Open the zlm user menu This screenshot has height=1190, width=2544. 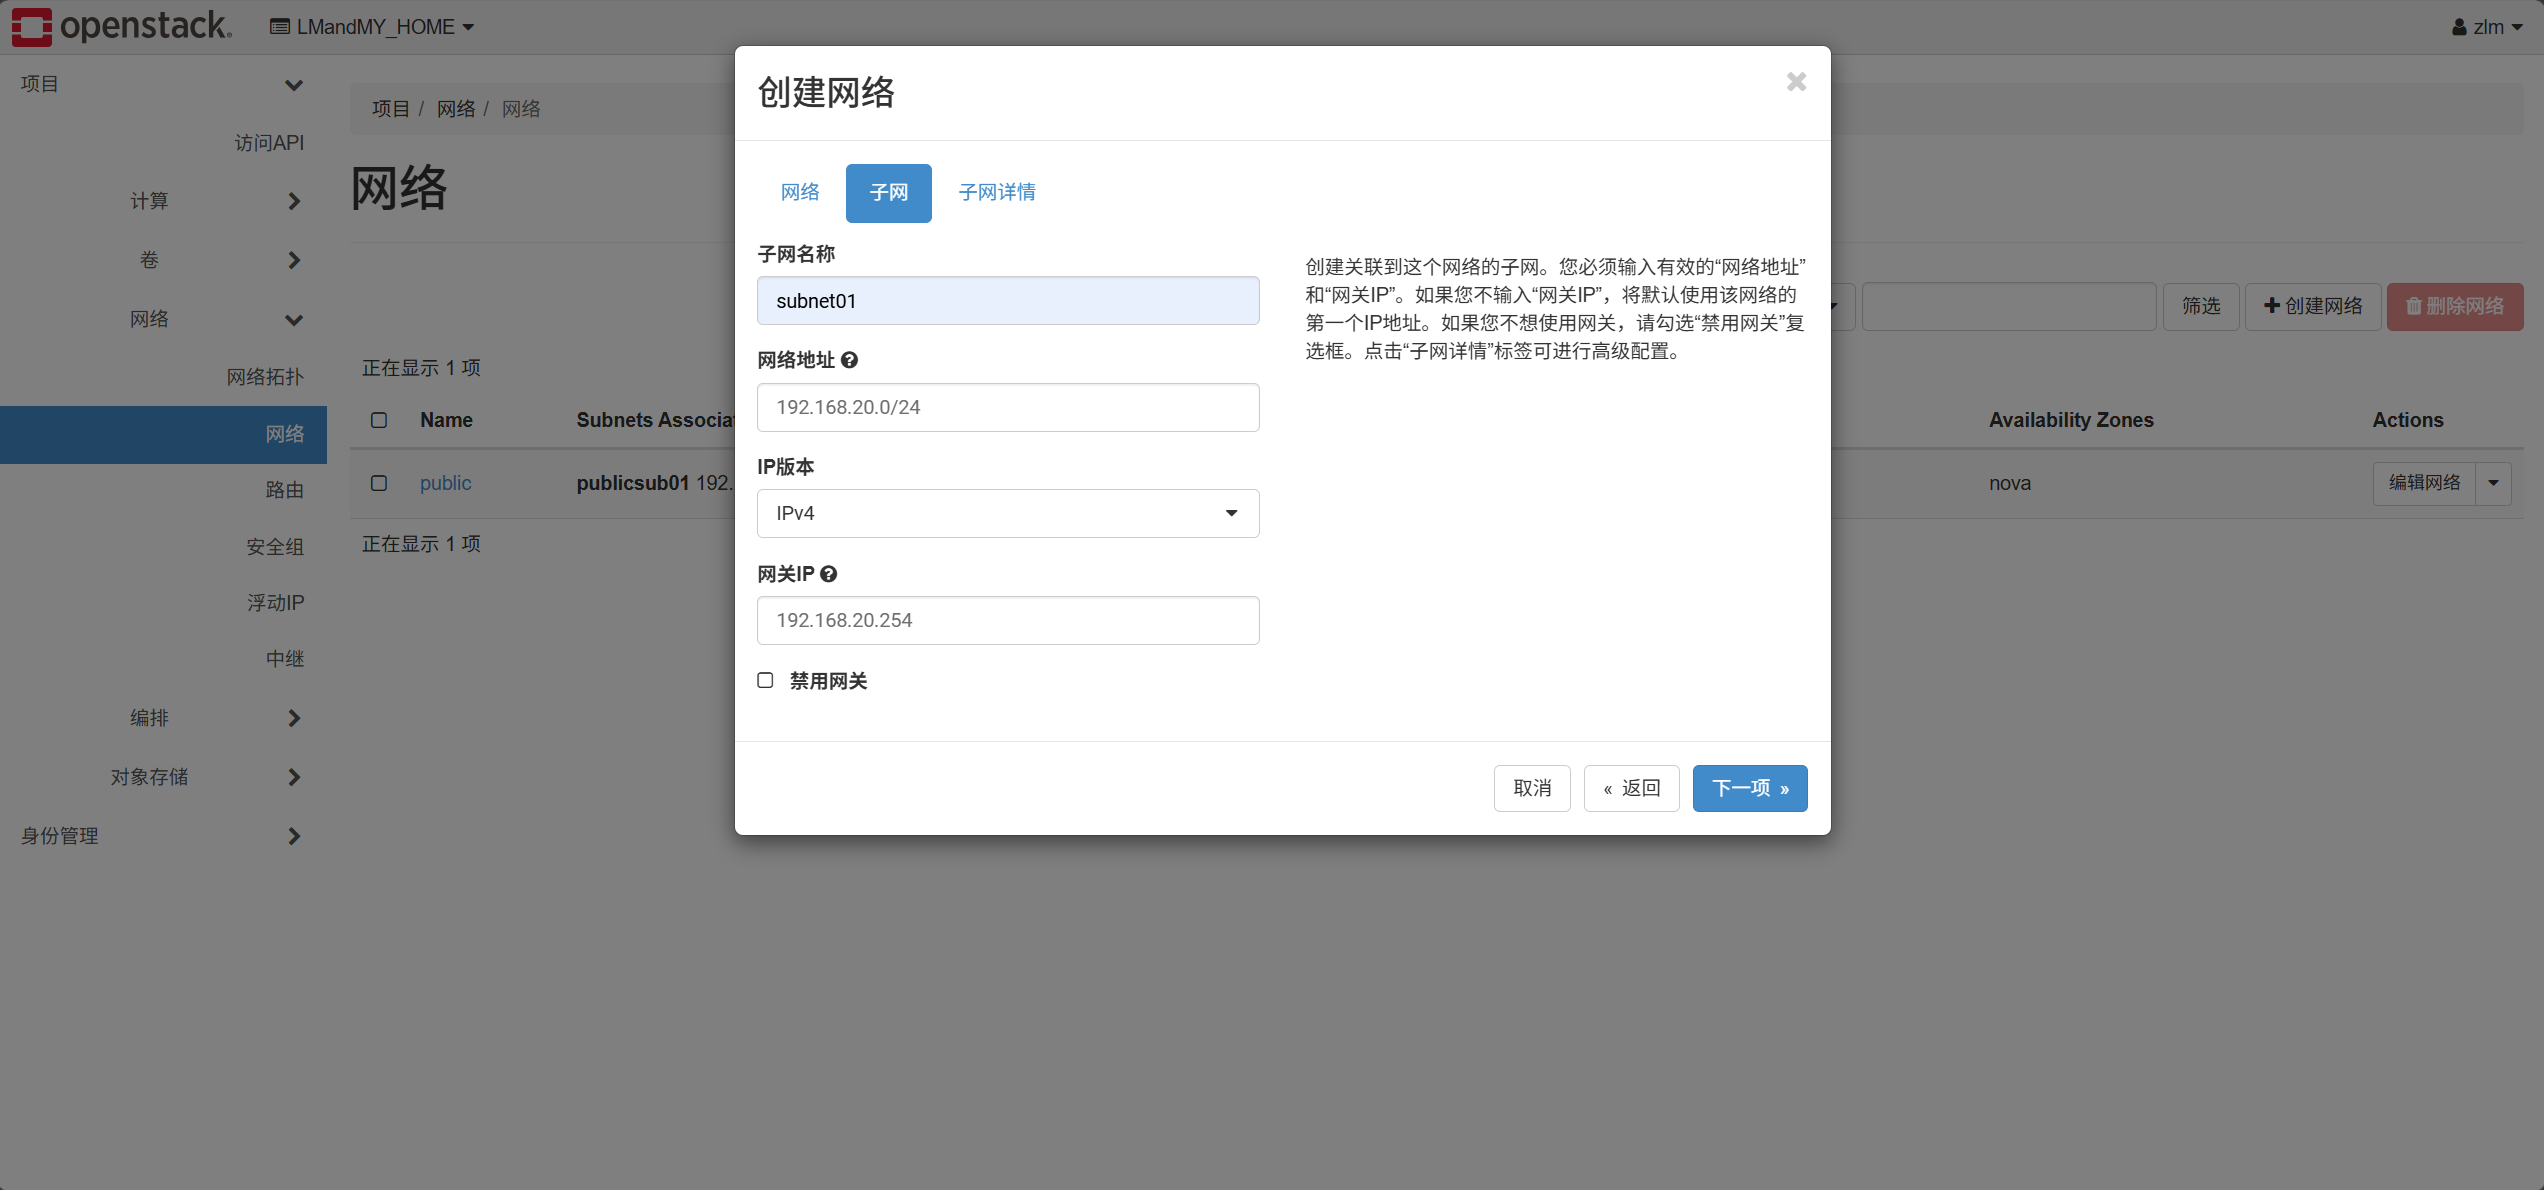(x=2487, y=27)
